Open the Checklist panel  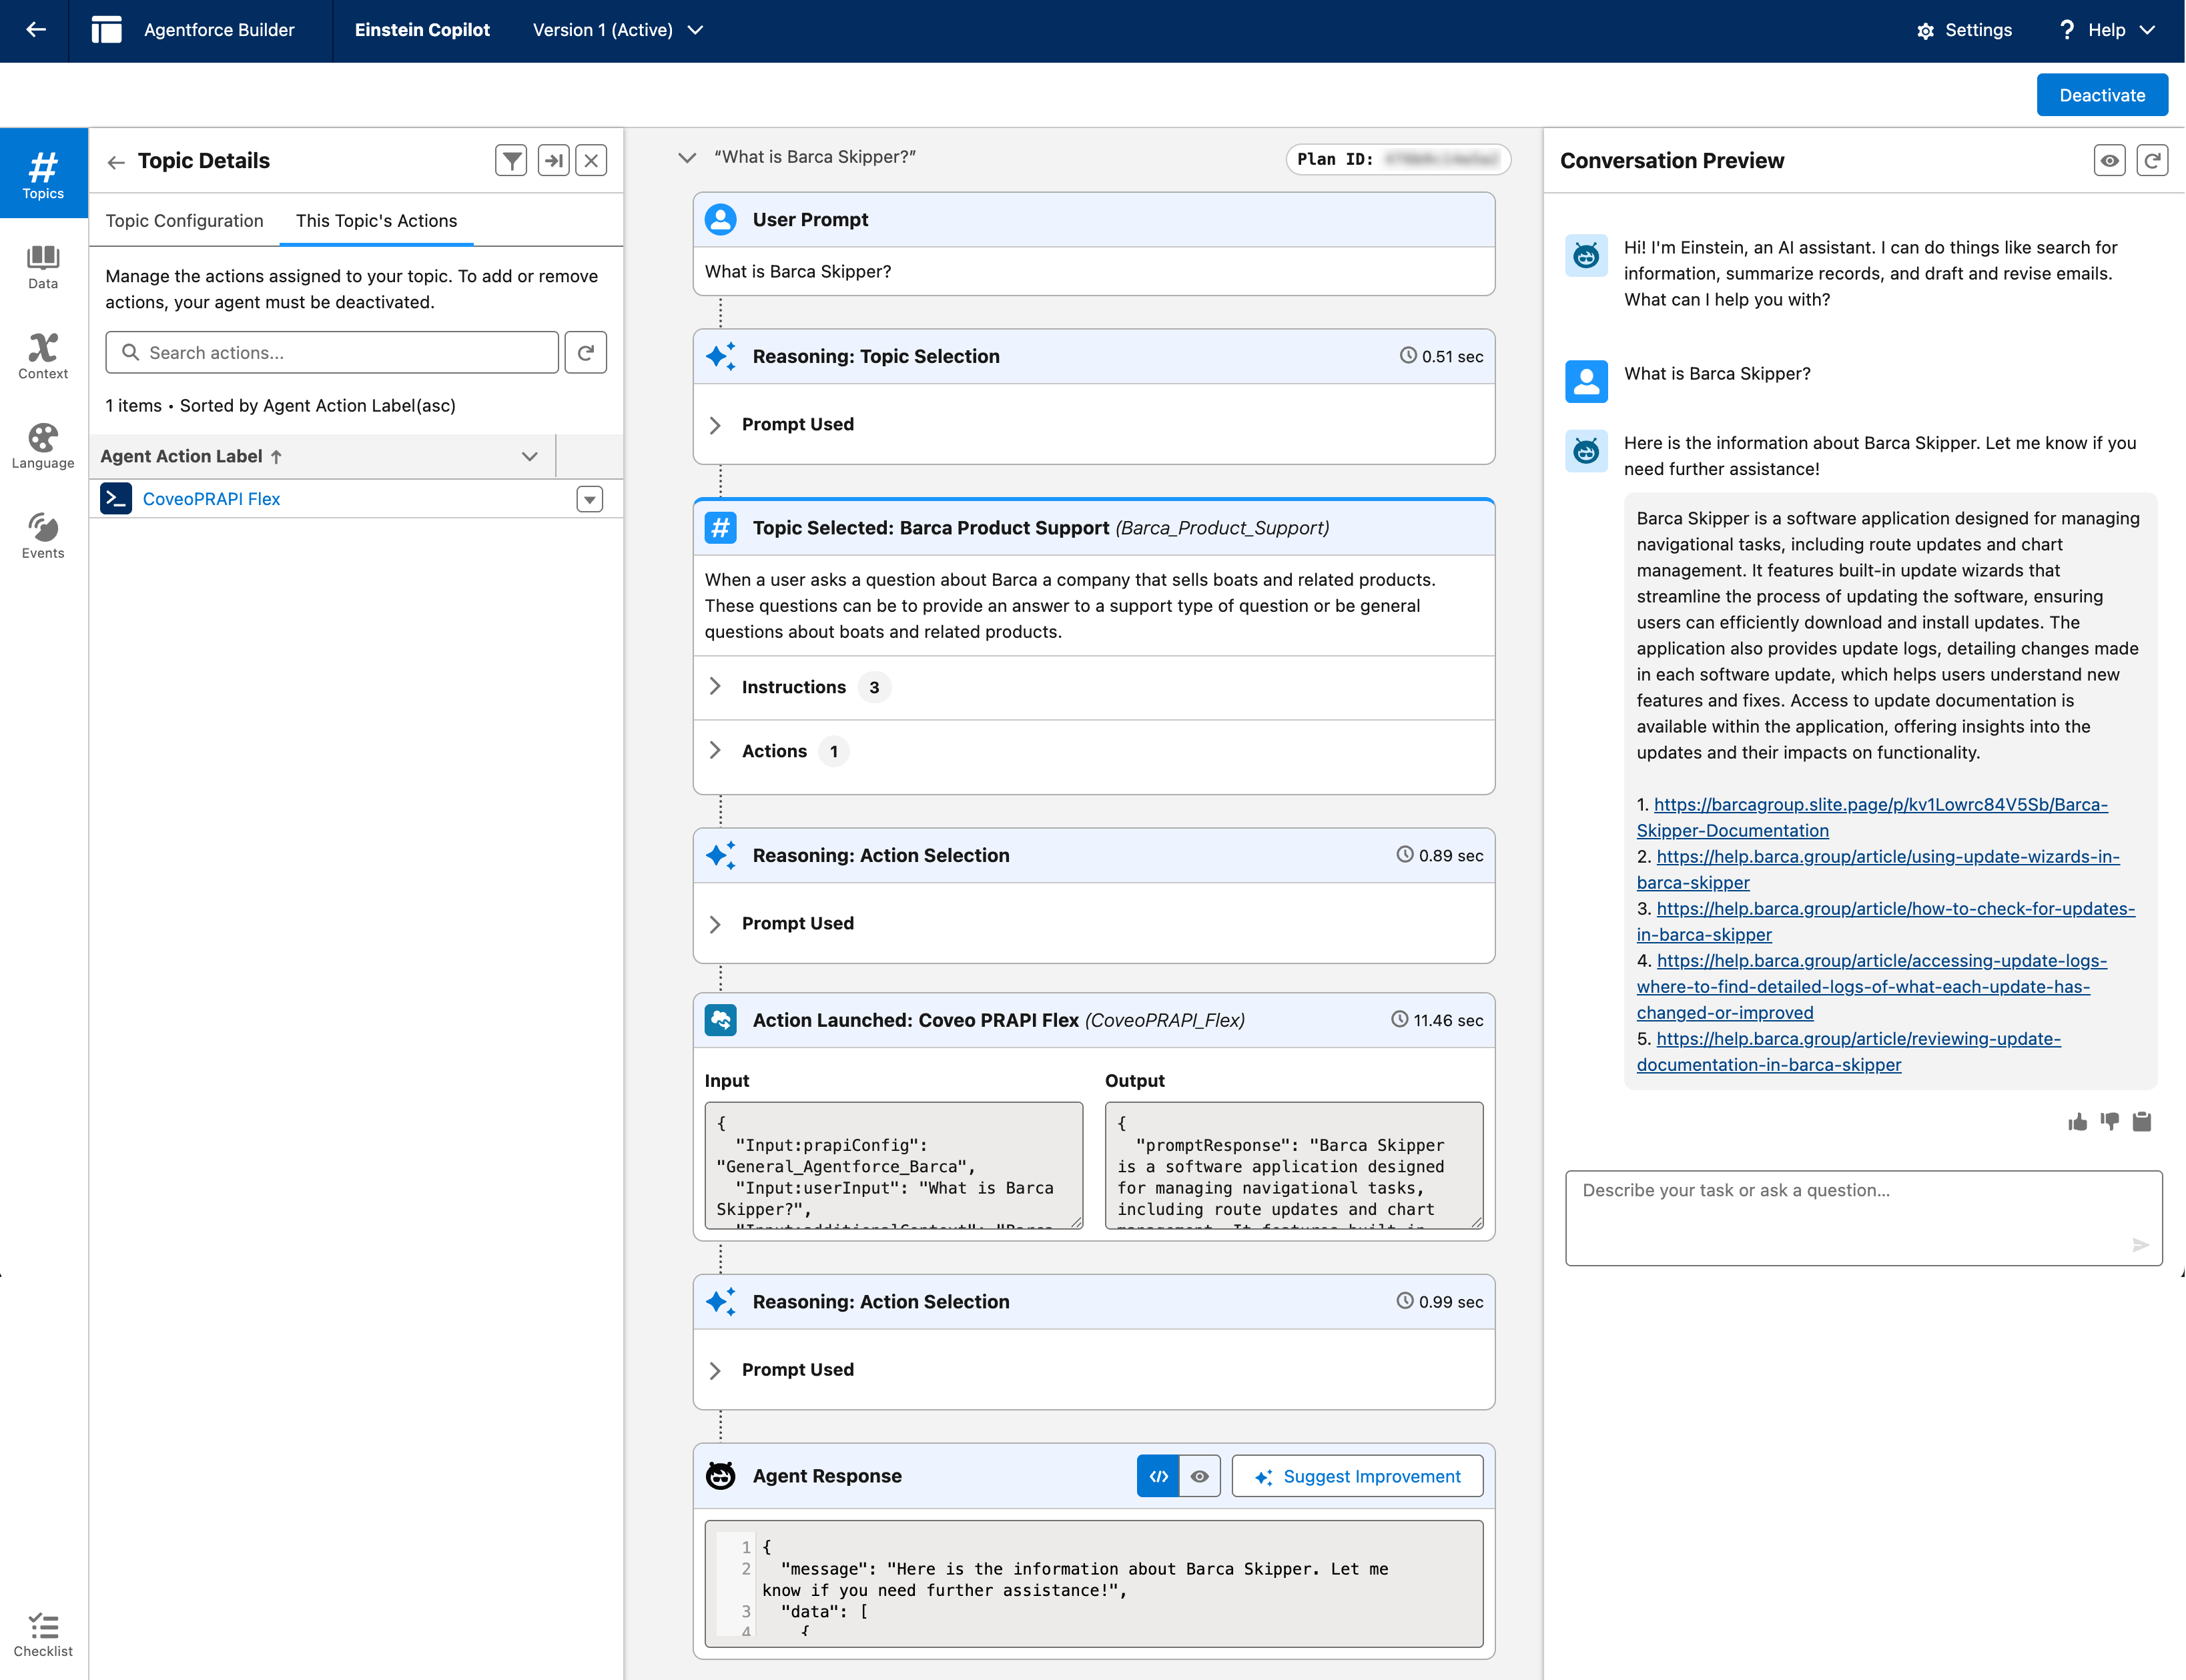[43, 1634]
